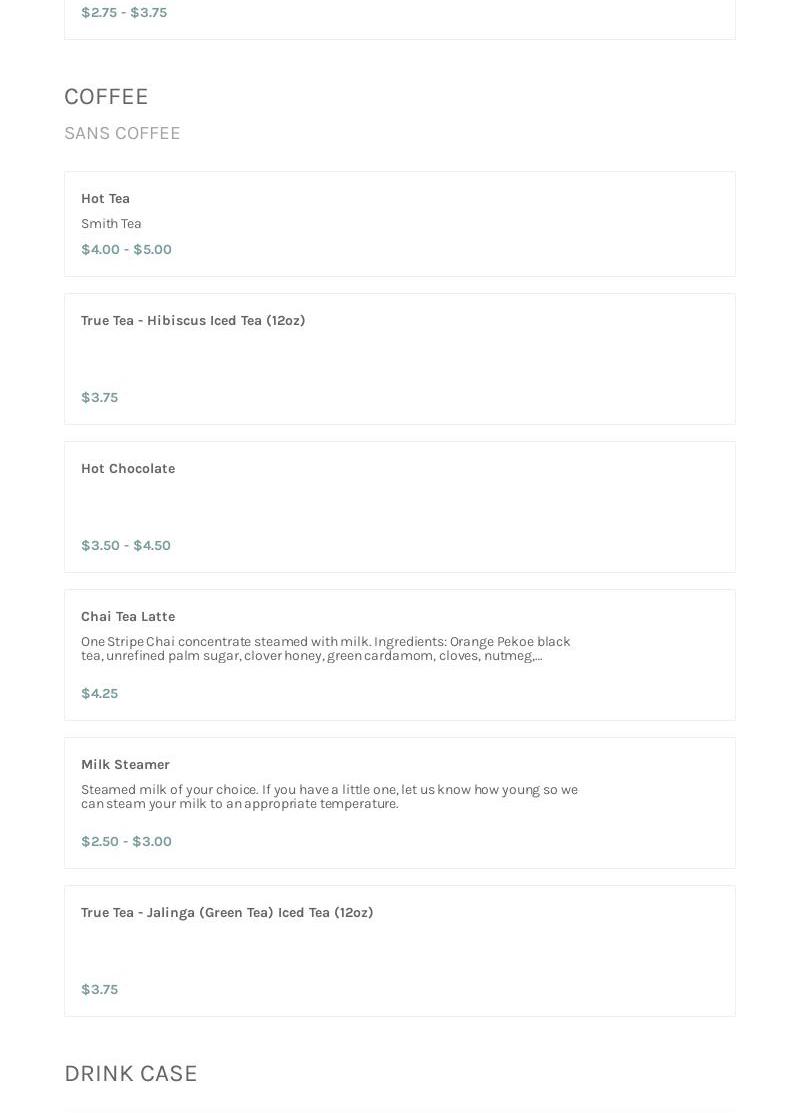Click the Hibiscus Iced Tea $3.75 price
Screen dimensions: 800x1113
tap(99, 397)
